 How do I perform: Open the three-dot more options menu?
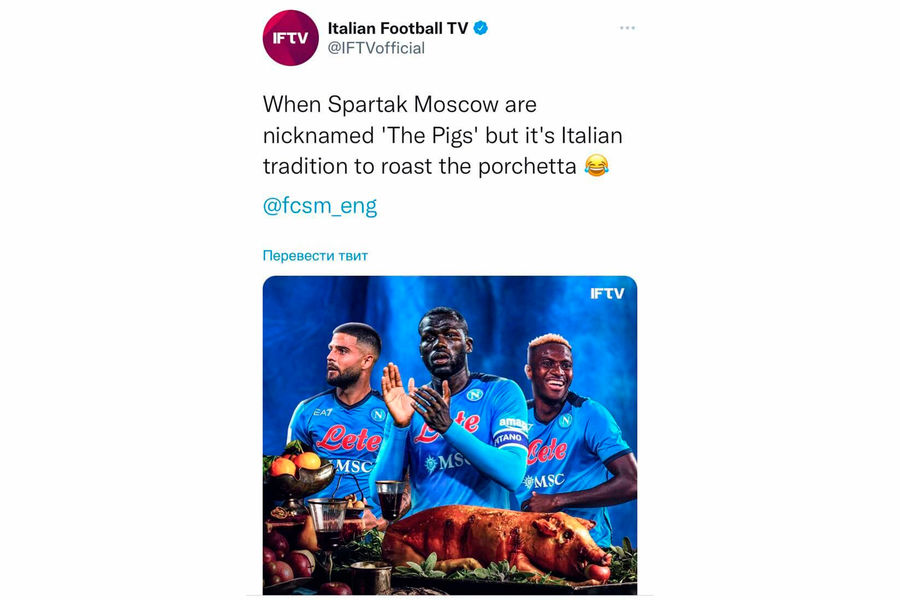point(627,28)
